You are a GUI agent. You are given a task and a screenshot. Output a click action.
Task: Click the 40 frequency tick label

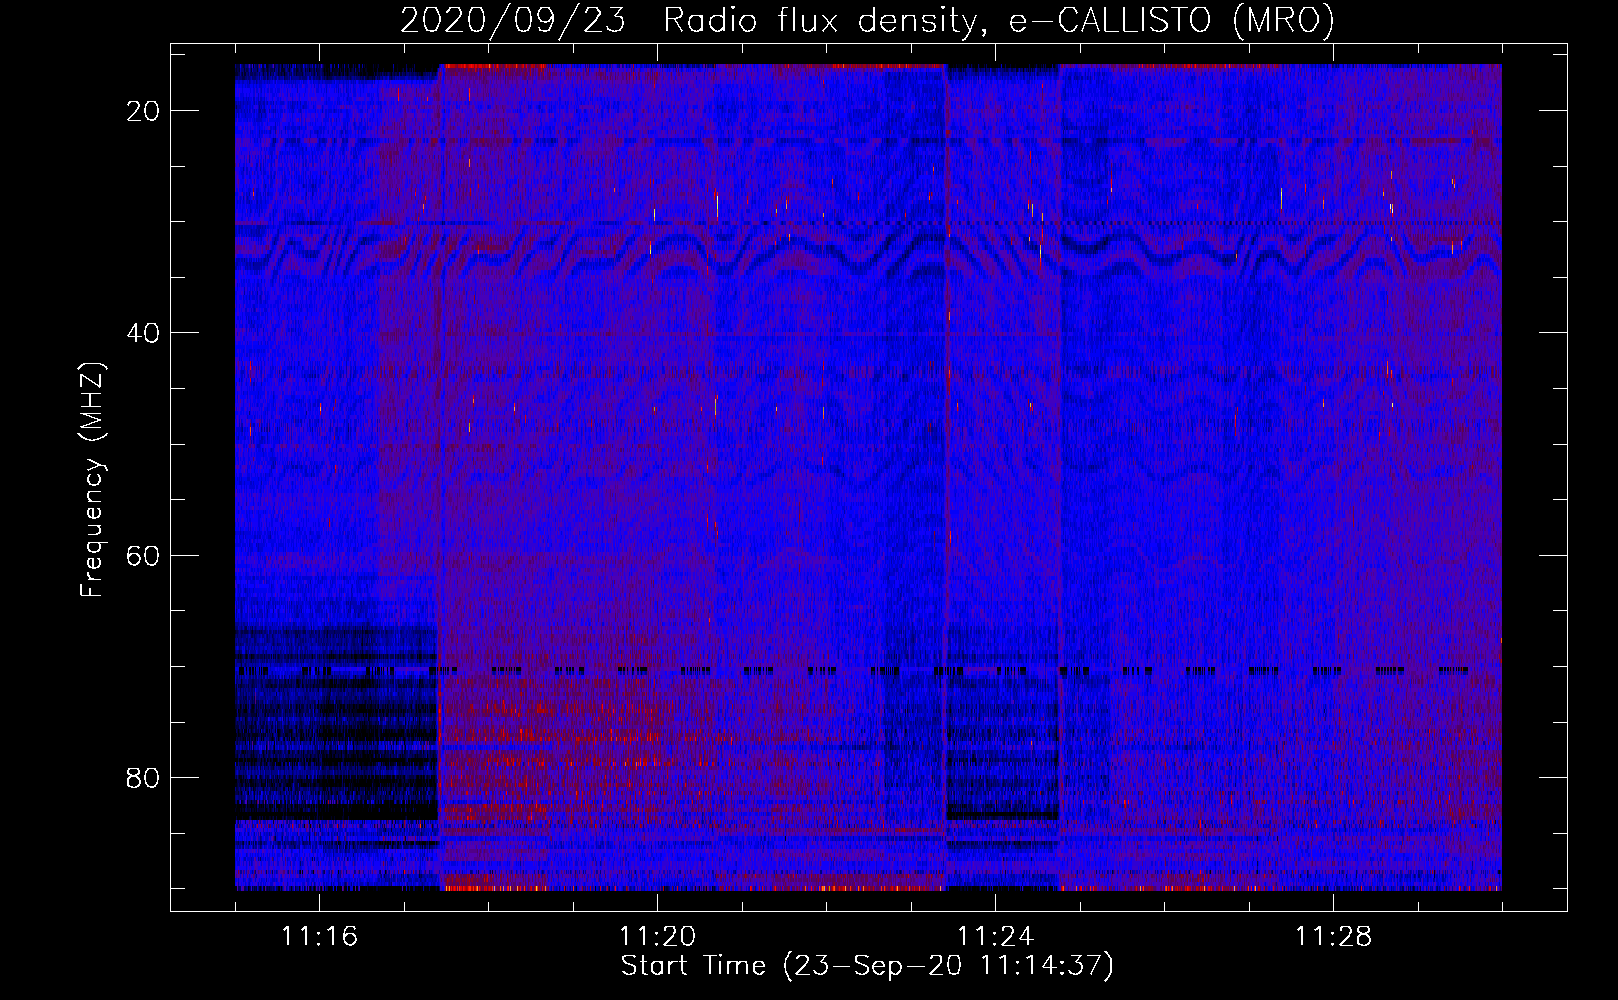144,333
